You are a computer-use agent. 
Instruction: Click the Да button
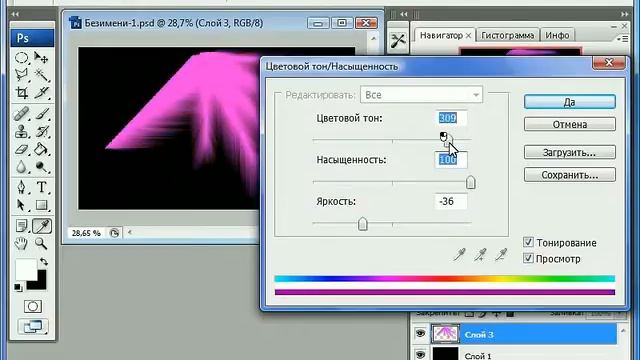[570, 102]
